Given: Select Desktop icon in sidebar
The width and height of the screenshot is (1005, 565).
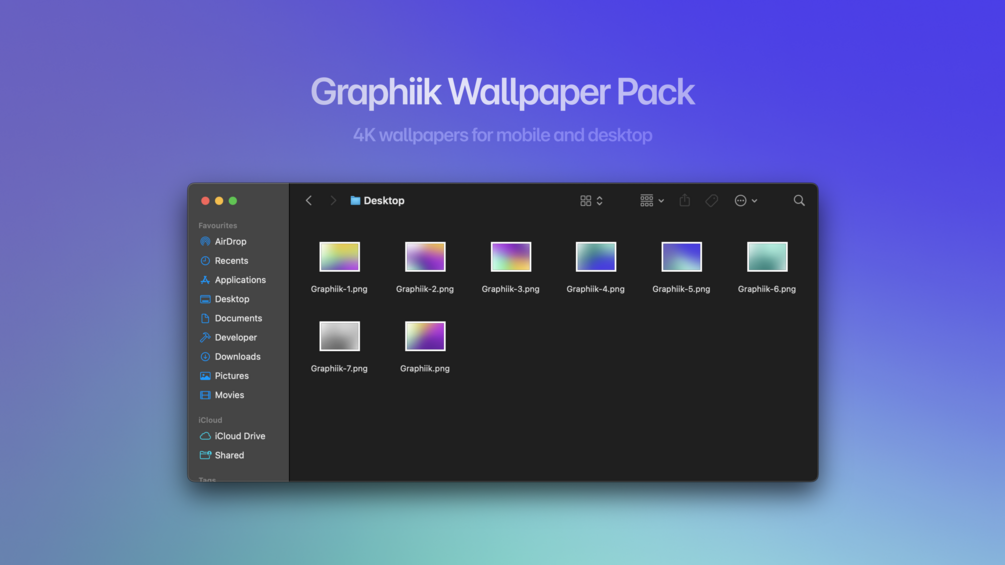Looking at the screenshot, I should 205,299.
